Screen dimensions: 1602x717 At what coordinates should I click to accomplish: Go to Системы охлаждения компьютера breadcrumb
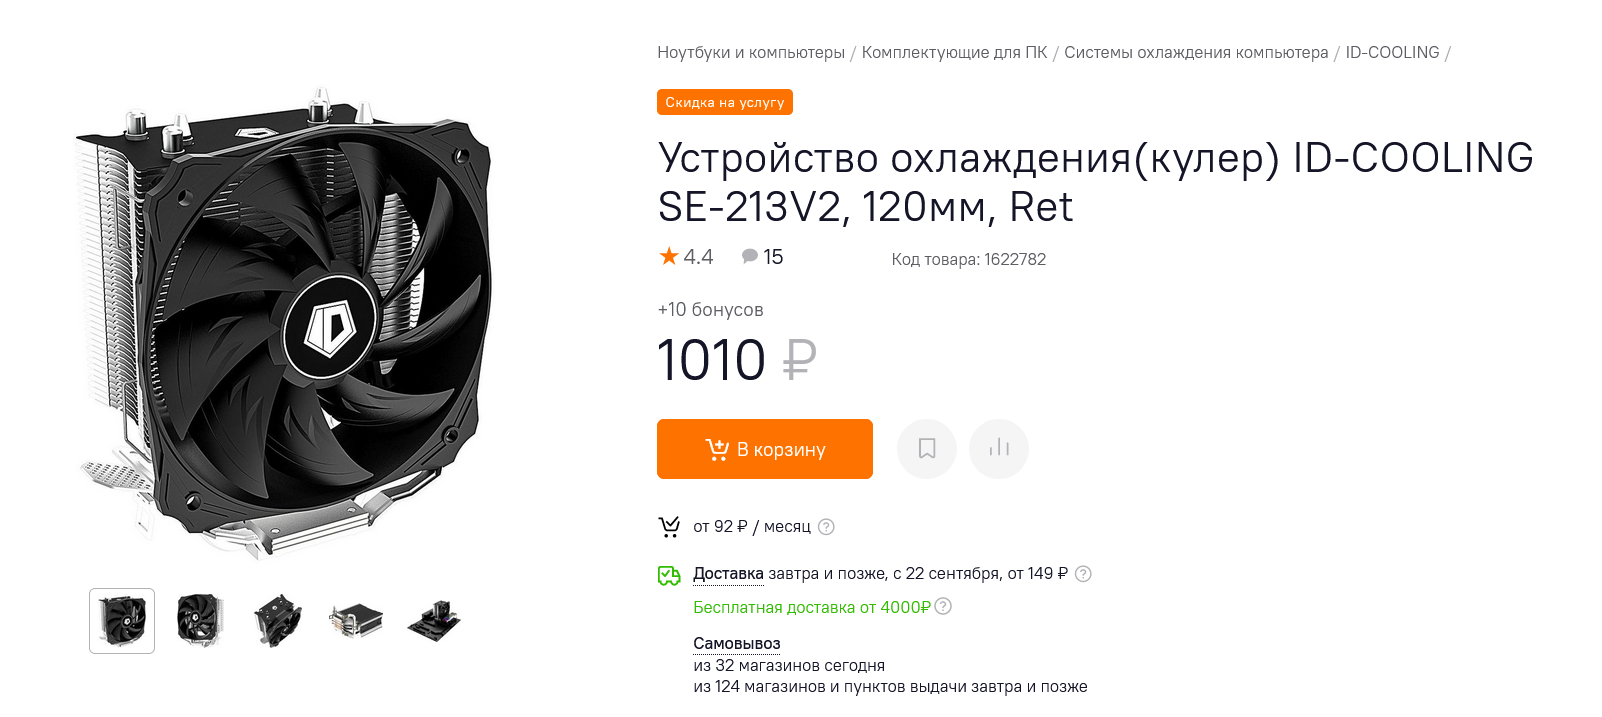coord(1196,52)
